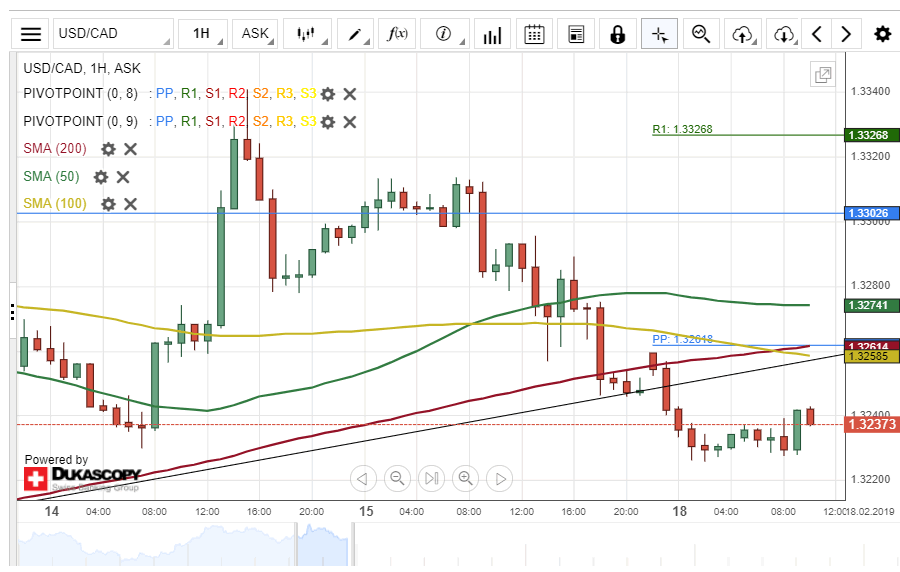Click the date 18 on time axis

pos(680,511)
